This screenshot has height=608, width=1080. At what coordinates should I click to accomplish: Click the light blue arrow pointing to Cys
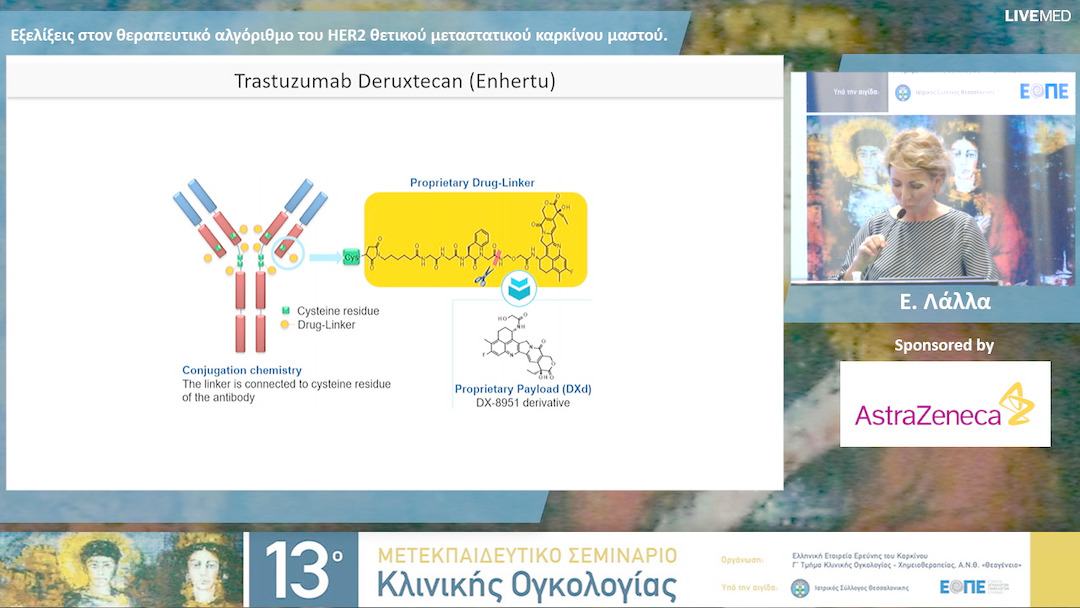[323, 257]
